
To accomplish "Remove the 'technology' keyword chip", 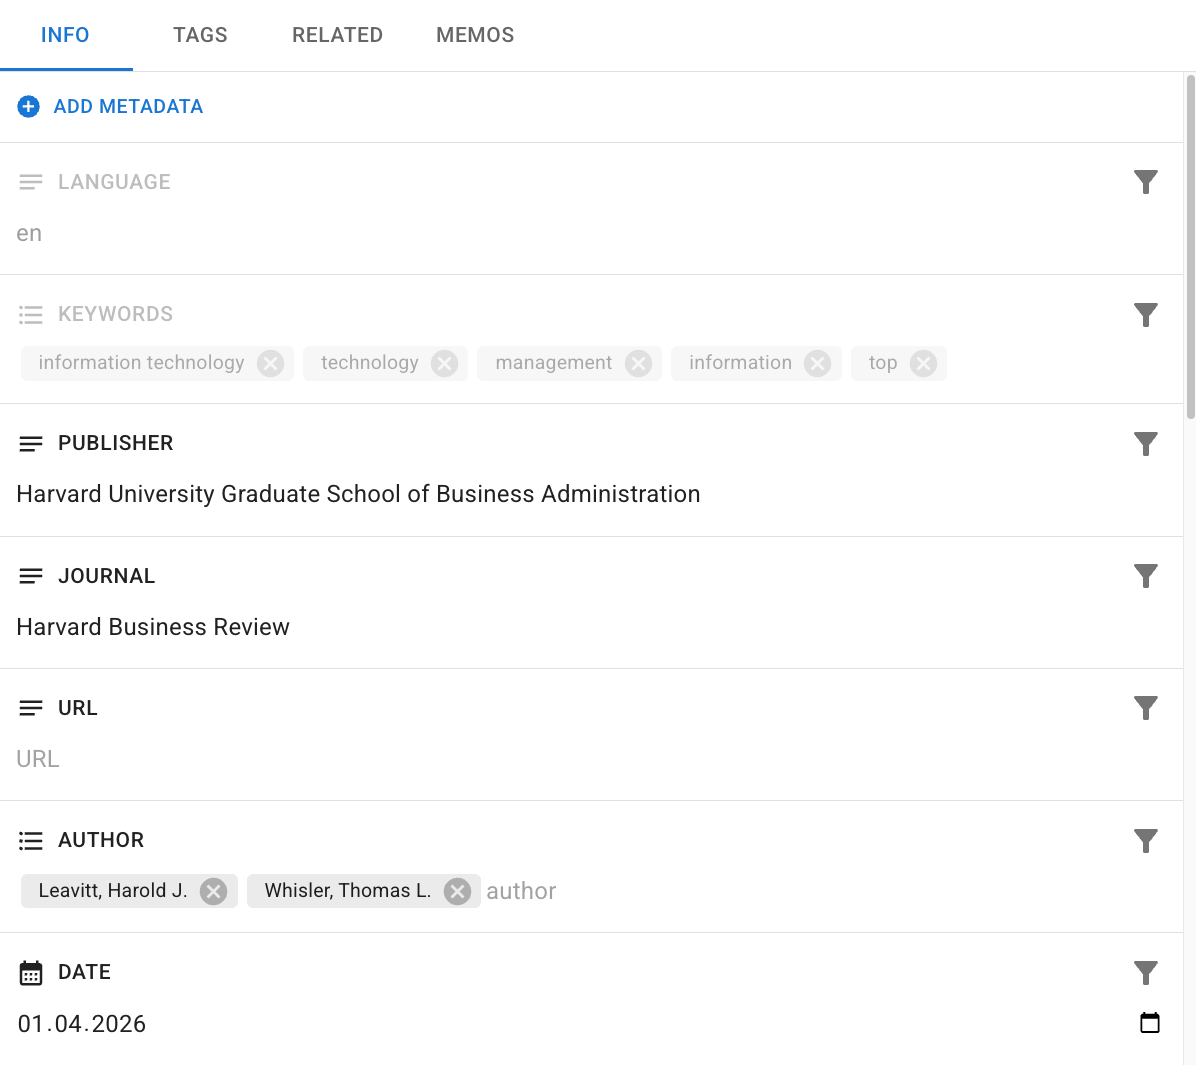I will click(x=444, y=364).
